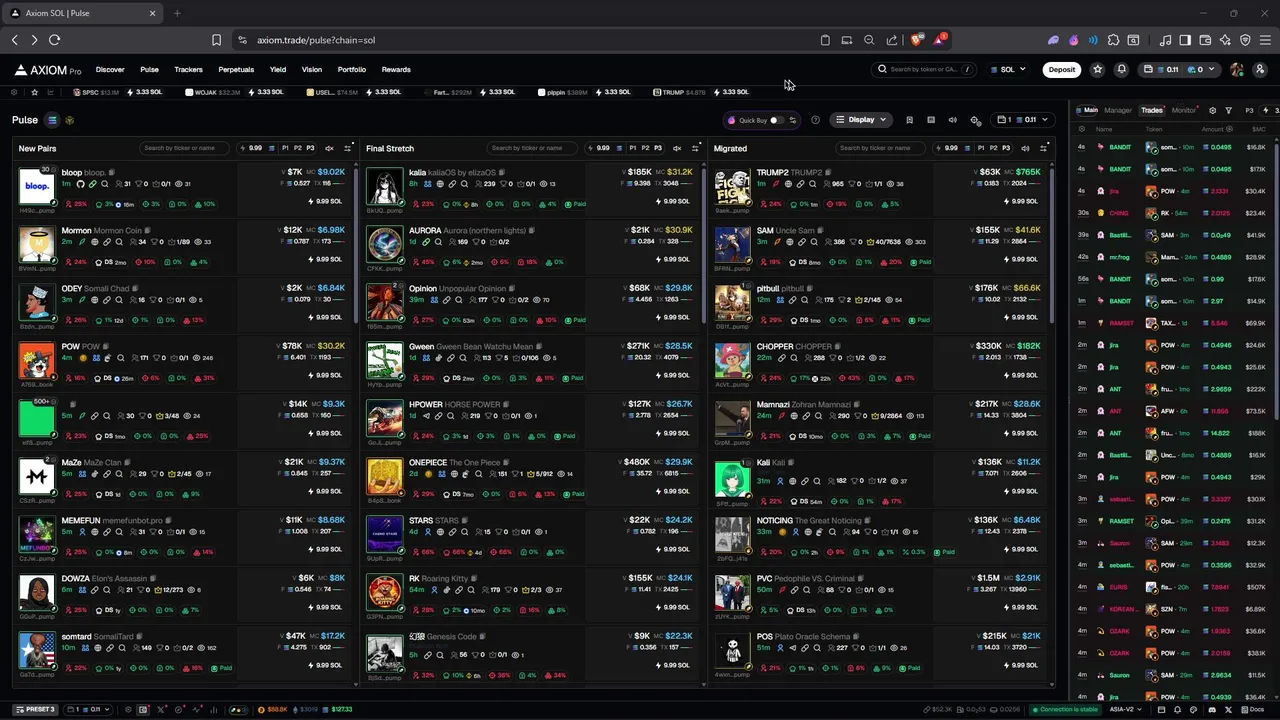
Task: Open the bookmark icon next to Display
Action: (909, 120)
